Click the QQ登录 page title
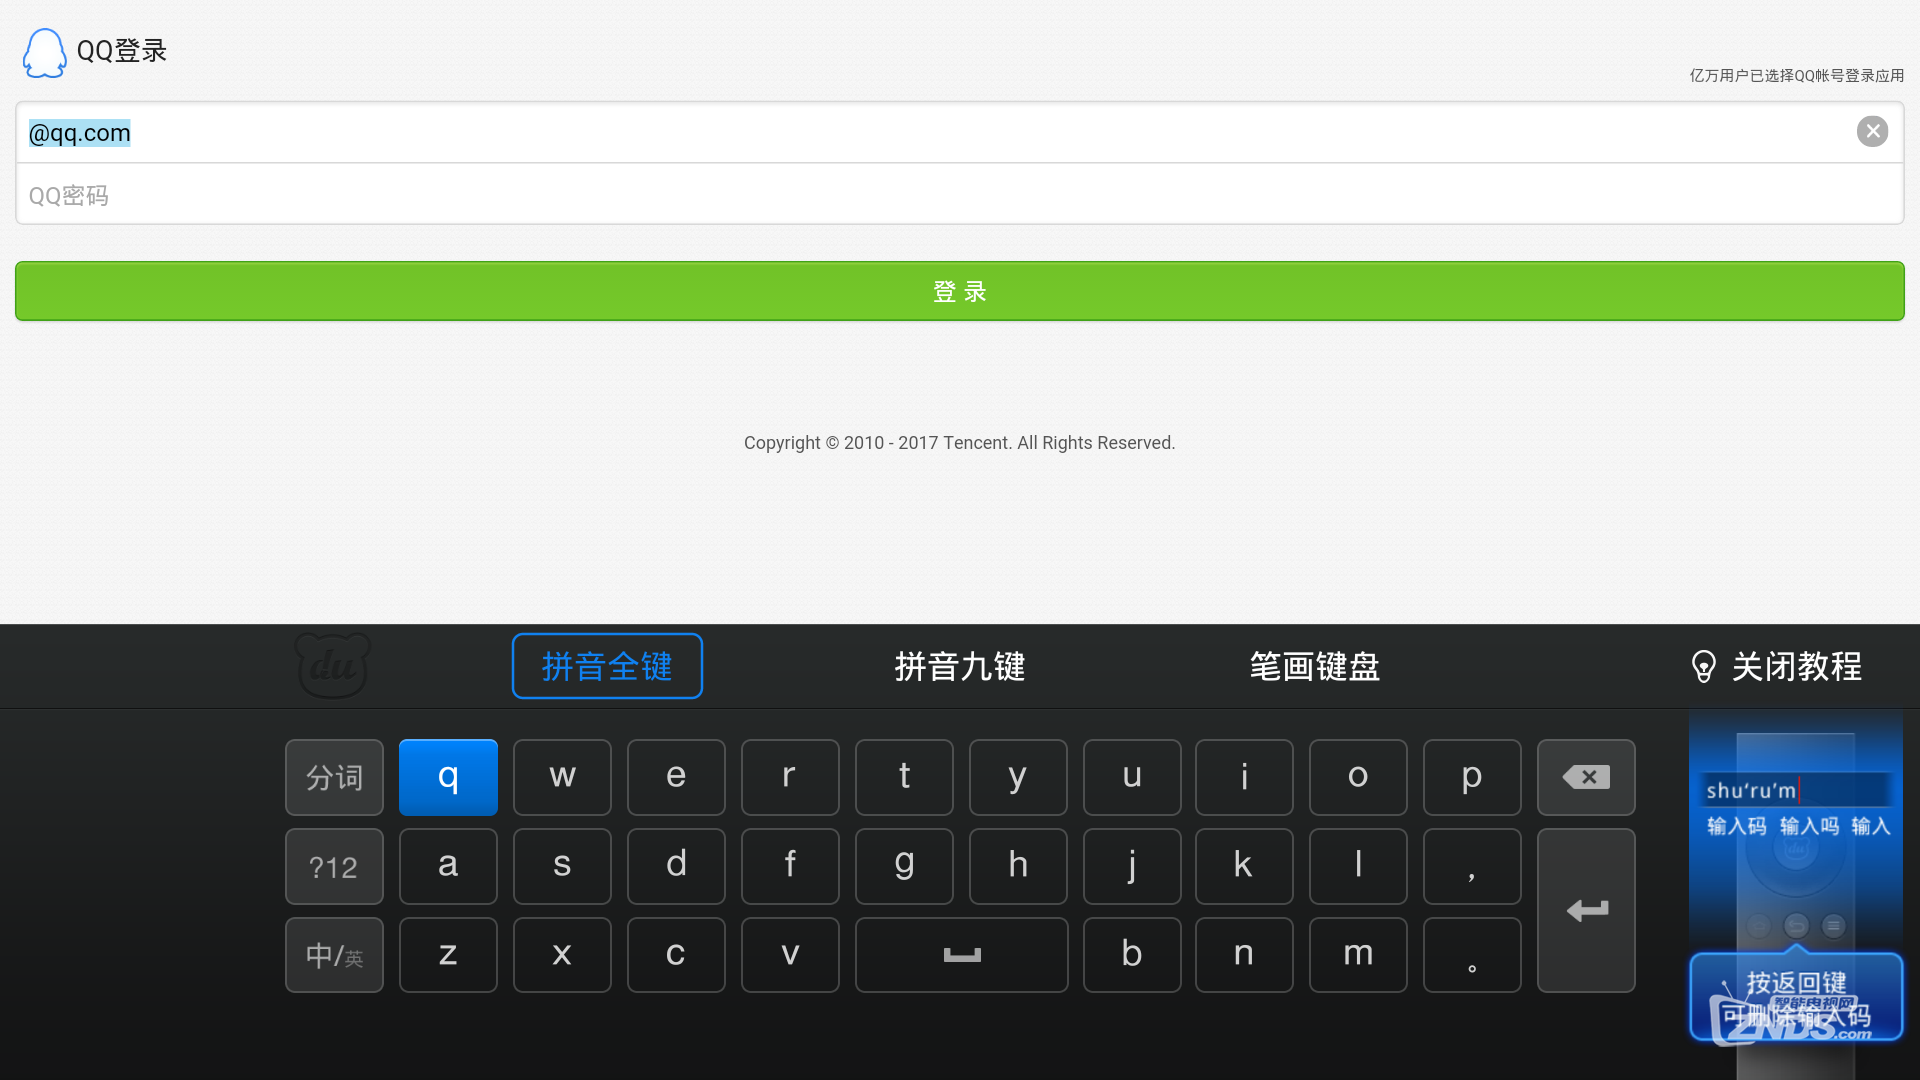1920x1080 pixels. pyautogui.click(x=122, y=51)
